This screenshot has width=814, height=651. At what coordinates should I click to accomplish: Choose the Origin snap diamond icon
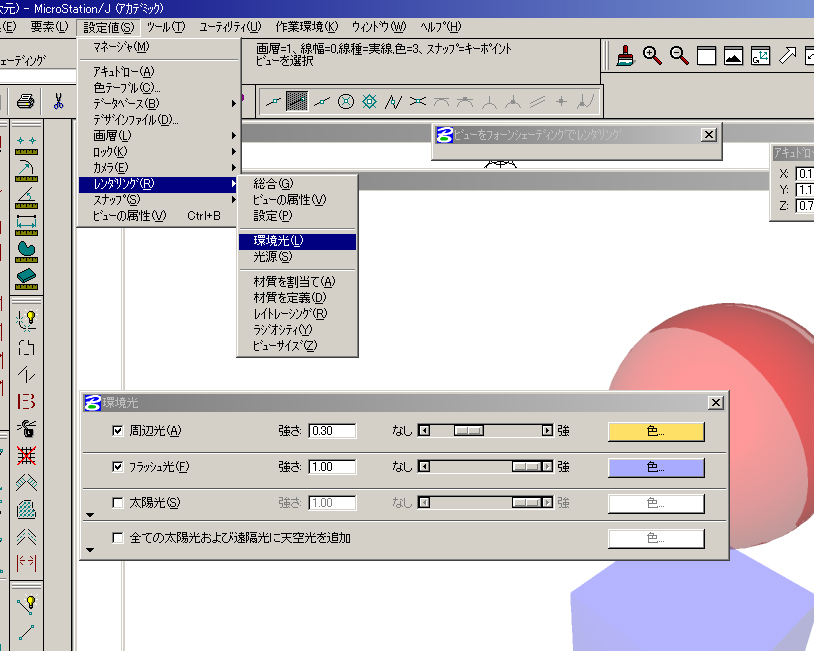[370, 102]
